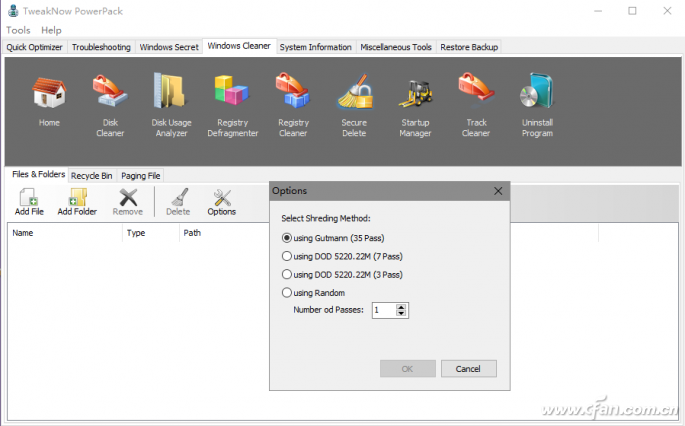Maximize the TweakNow PowerPack window

632,11
